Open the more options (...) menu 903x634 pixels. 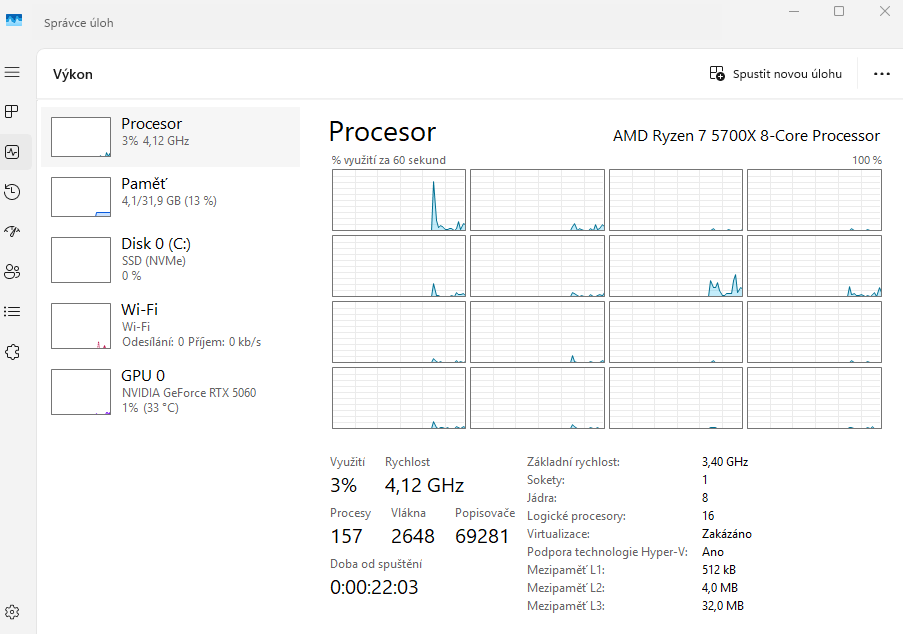(x=881, y=73)
